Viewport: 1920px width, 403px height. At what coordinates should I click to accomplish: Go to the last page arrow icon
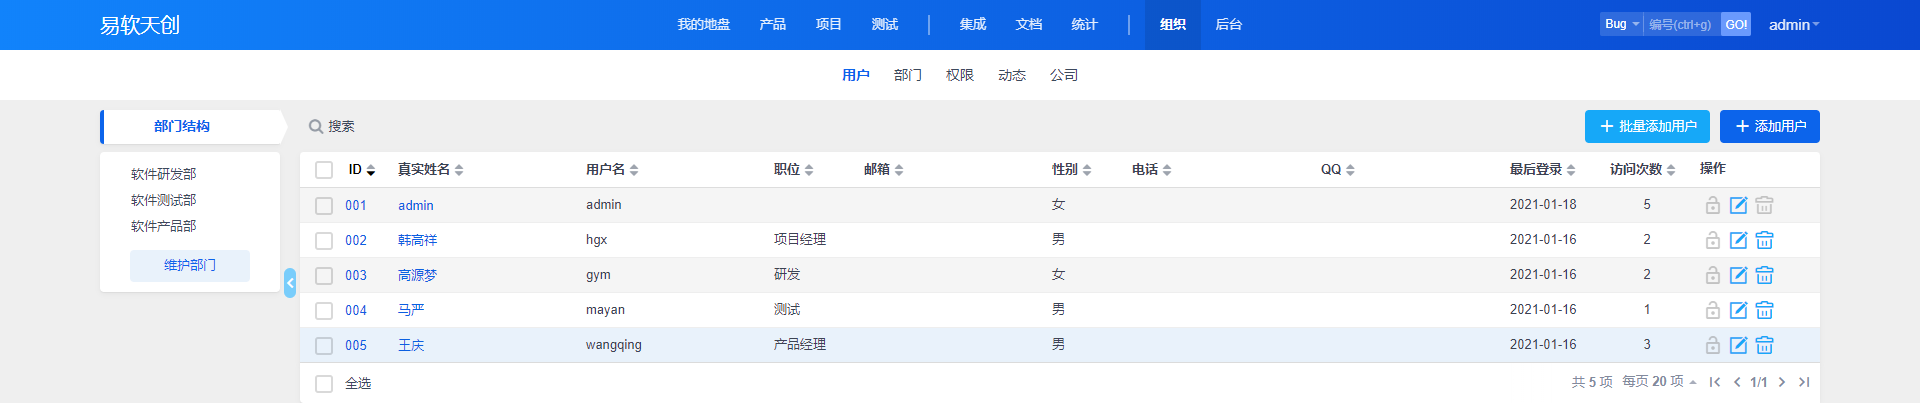click(1804, 382)
